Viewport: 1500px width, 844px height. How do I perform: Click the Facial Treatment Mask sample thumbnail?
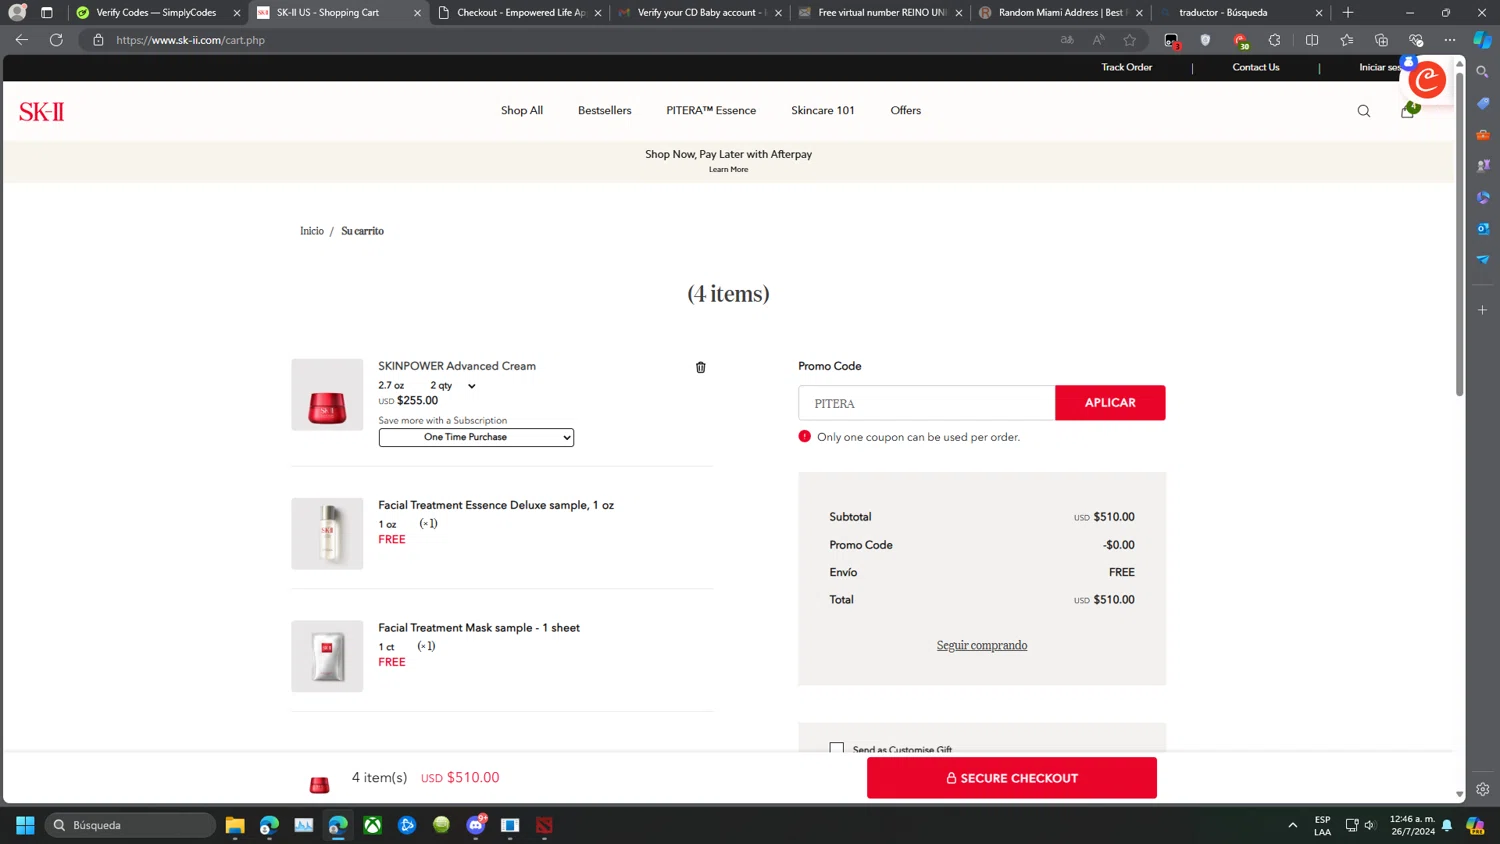tap(327, 656)
